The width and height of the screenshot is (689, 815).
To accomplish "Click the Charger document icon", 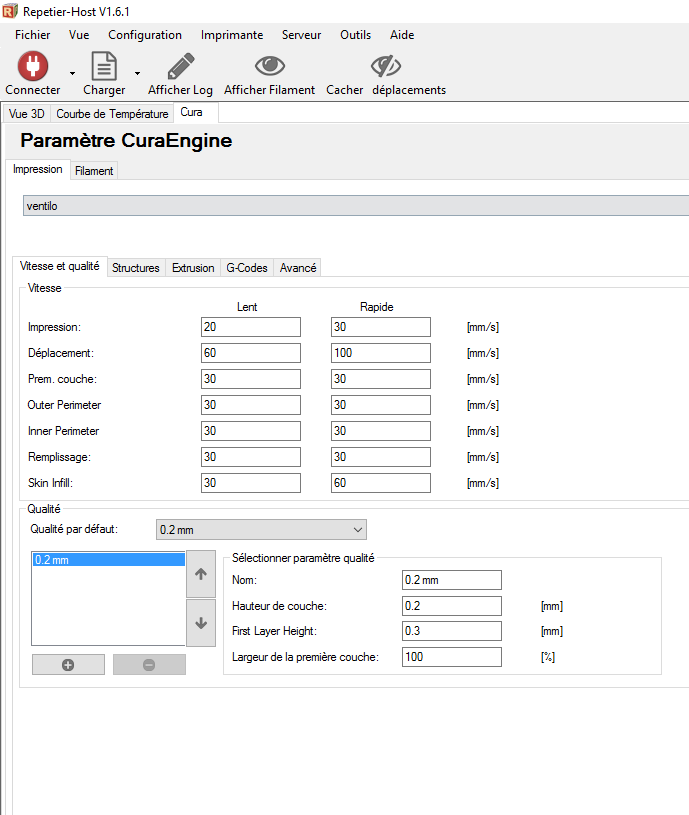I will 104,65.
